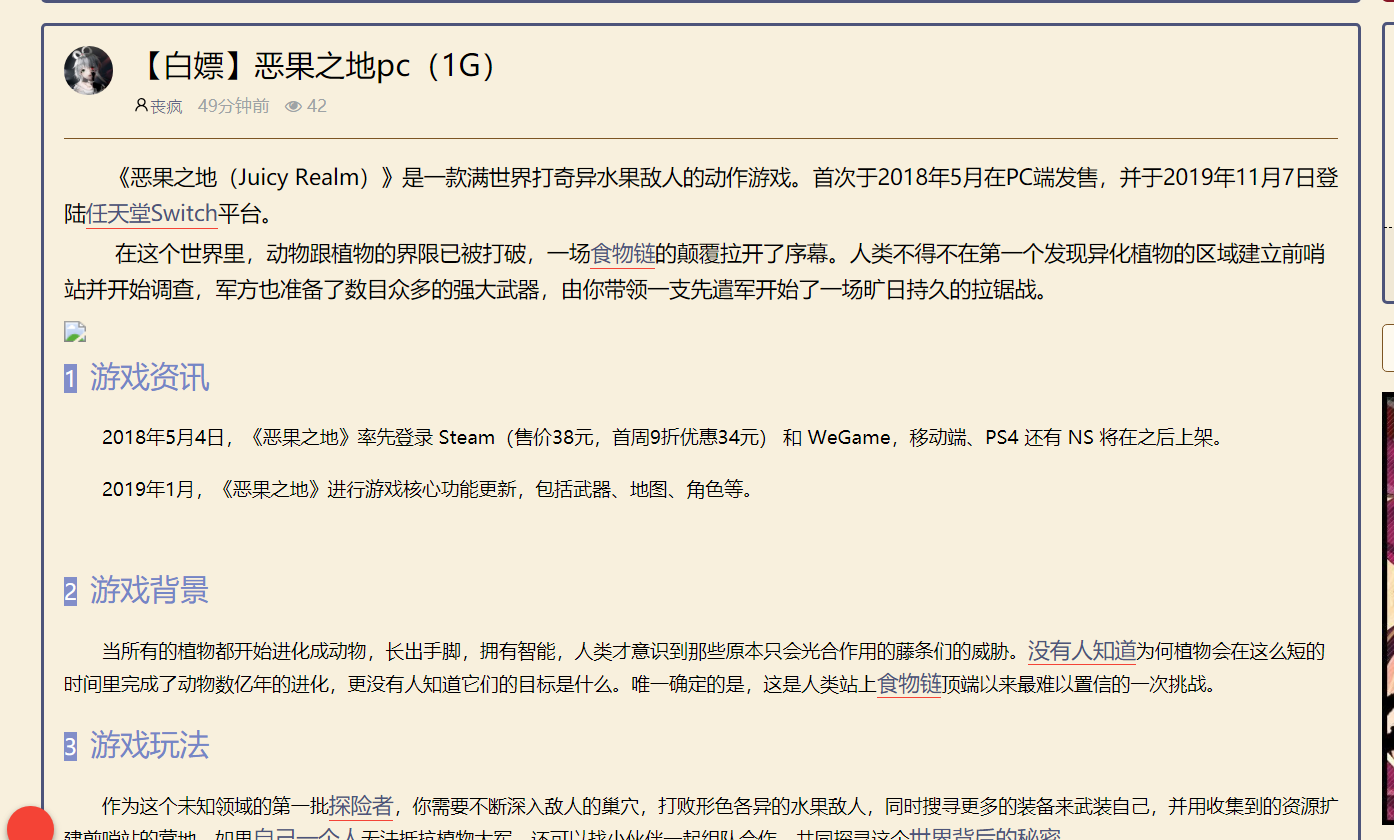Open the 食物链 link in 游戏背景 section
The width and height of the screenshot is (1394, 840).
click(x=909, y=685)
